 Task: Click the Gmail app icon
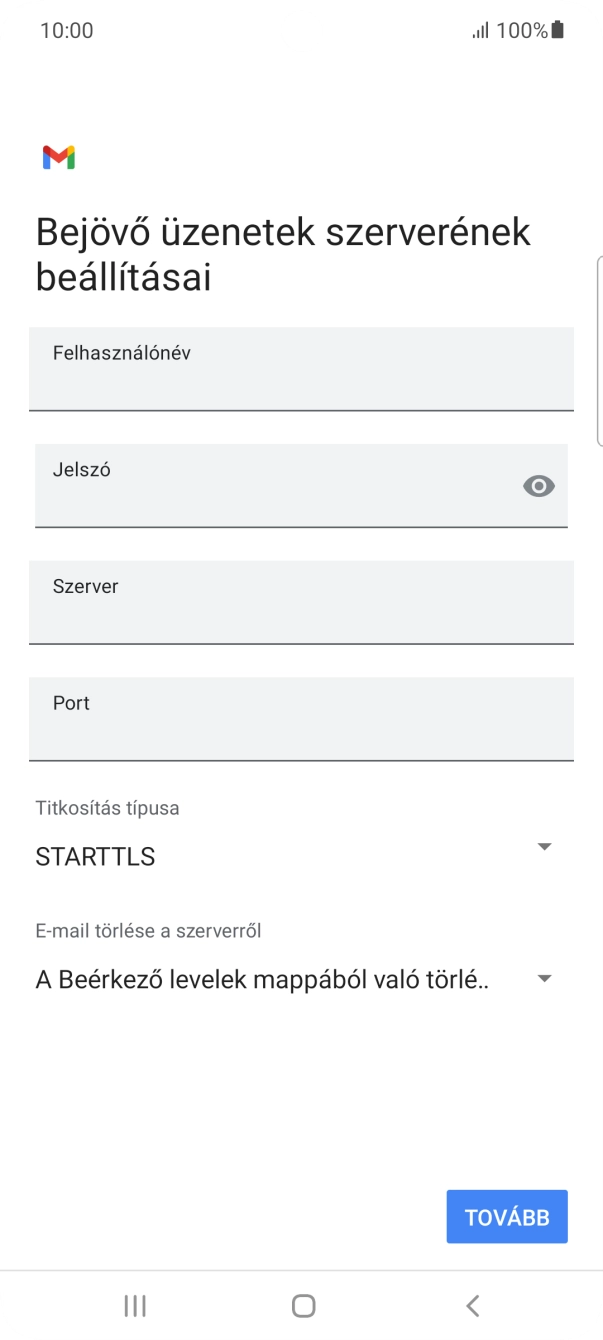pos(60,157)
